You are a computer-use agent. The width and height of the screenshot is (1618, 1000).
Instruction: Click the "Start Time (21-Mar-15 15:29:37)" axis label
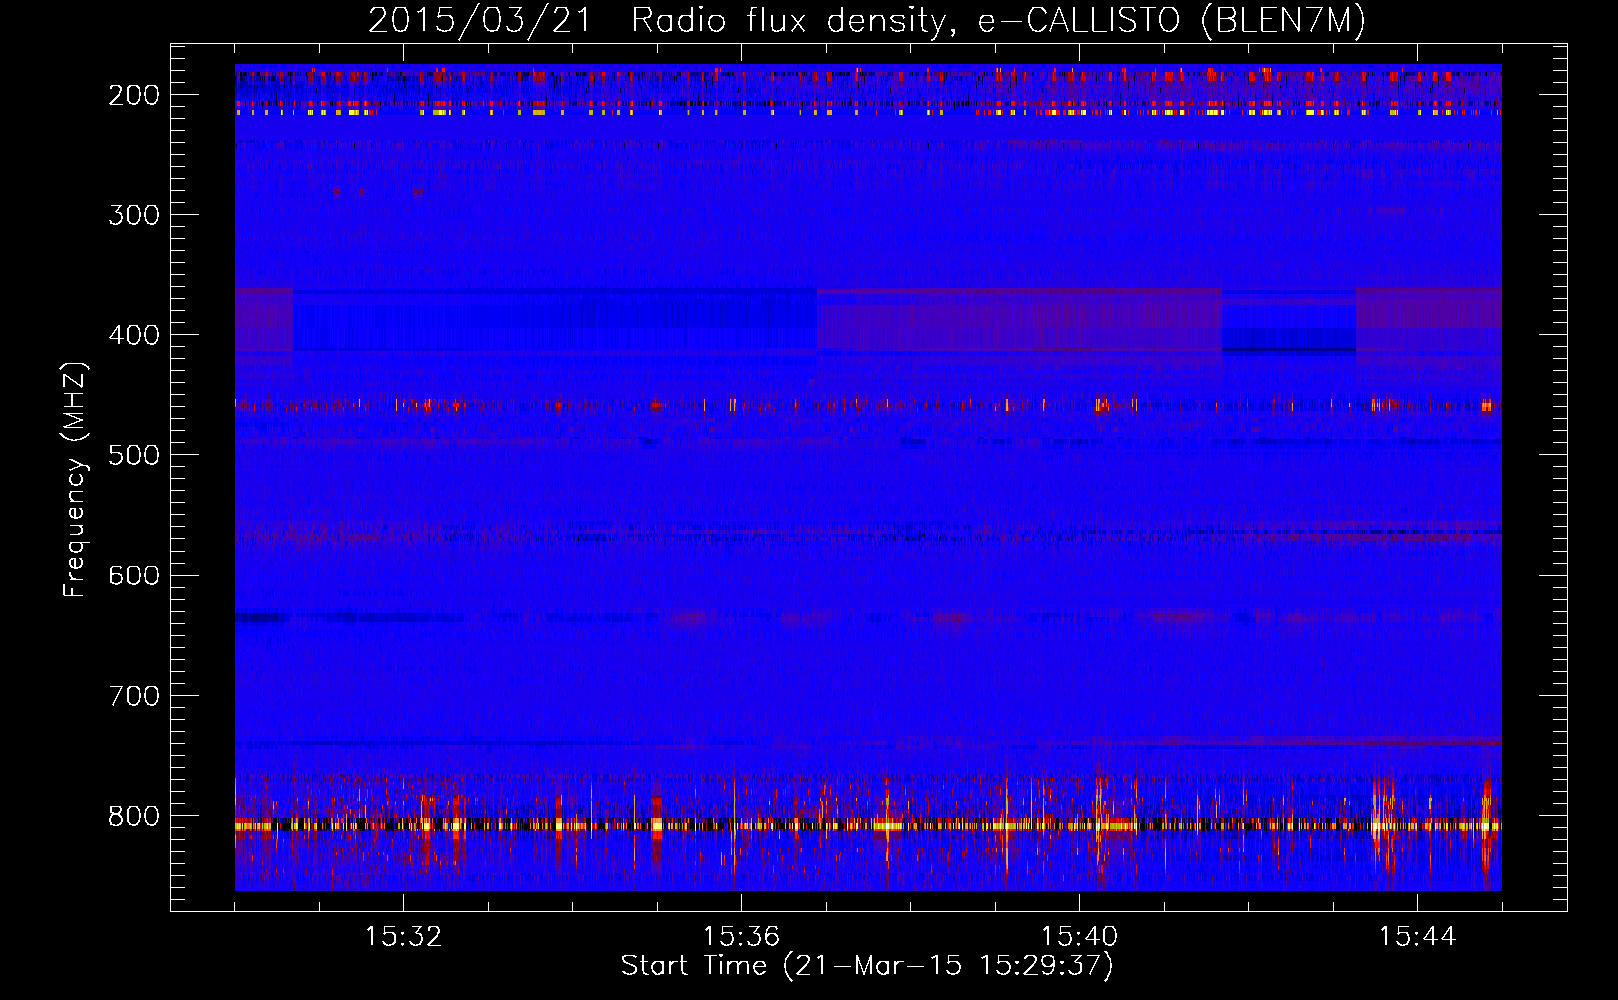tap(867, 966)
